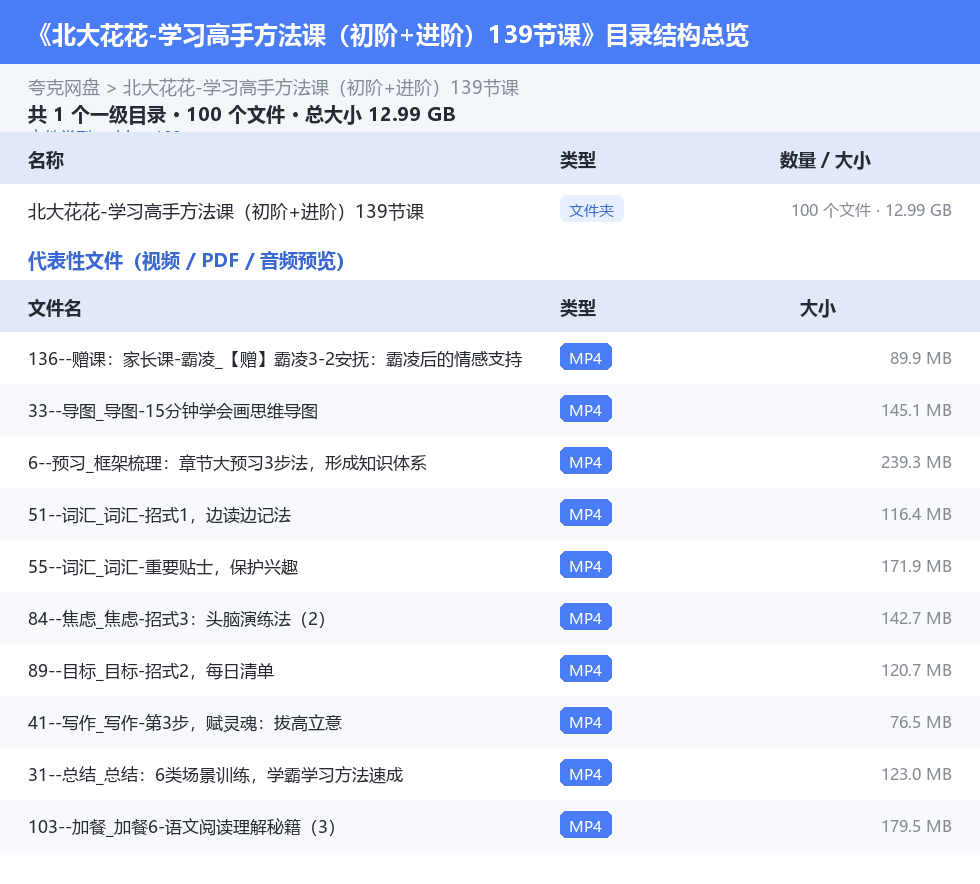Select the 239.3 MB size value
The width and height of the screenshot is (980, 884).
[x=916, y=462]
